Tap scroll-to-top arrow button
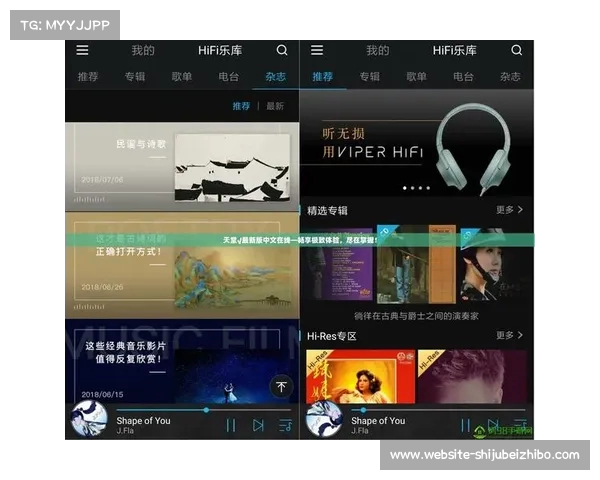 (x=281, y=387)
